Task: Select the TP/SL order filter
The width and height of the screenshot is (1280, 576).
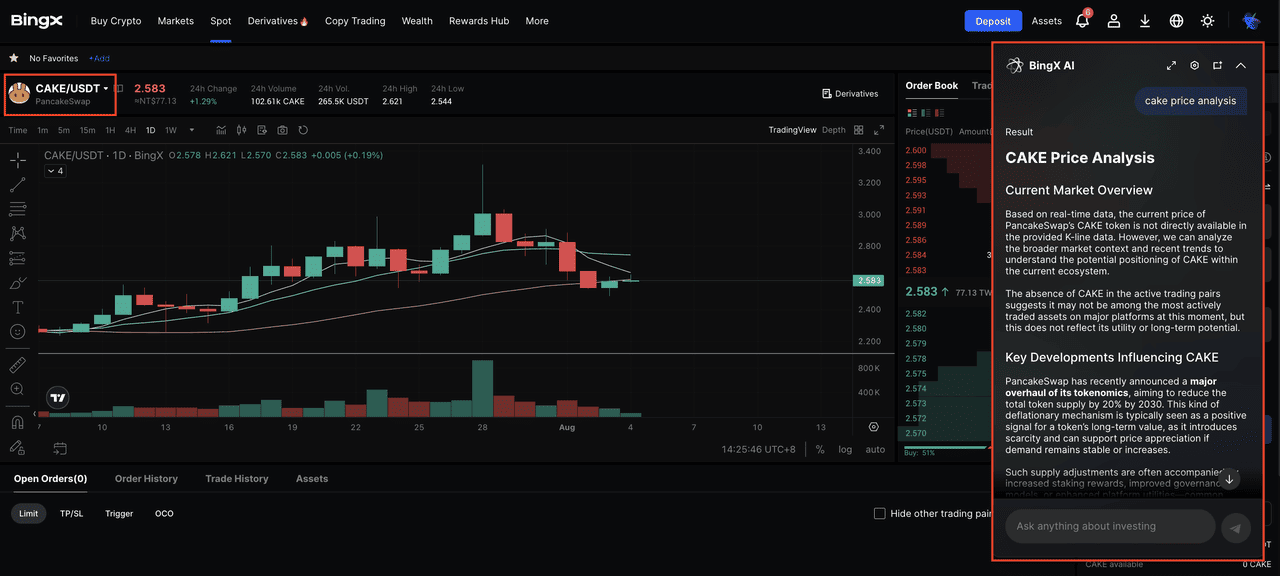Action: (72, 514)
